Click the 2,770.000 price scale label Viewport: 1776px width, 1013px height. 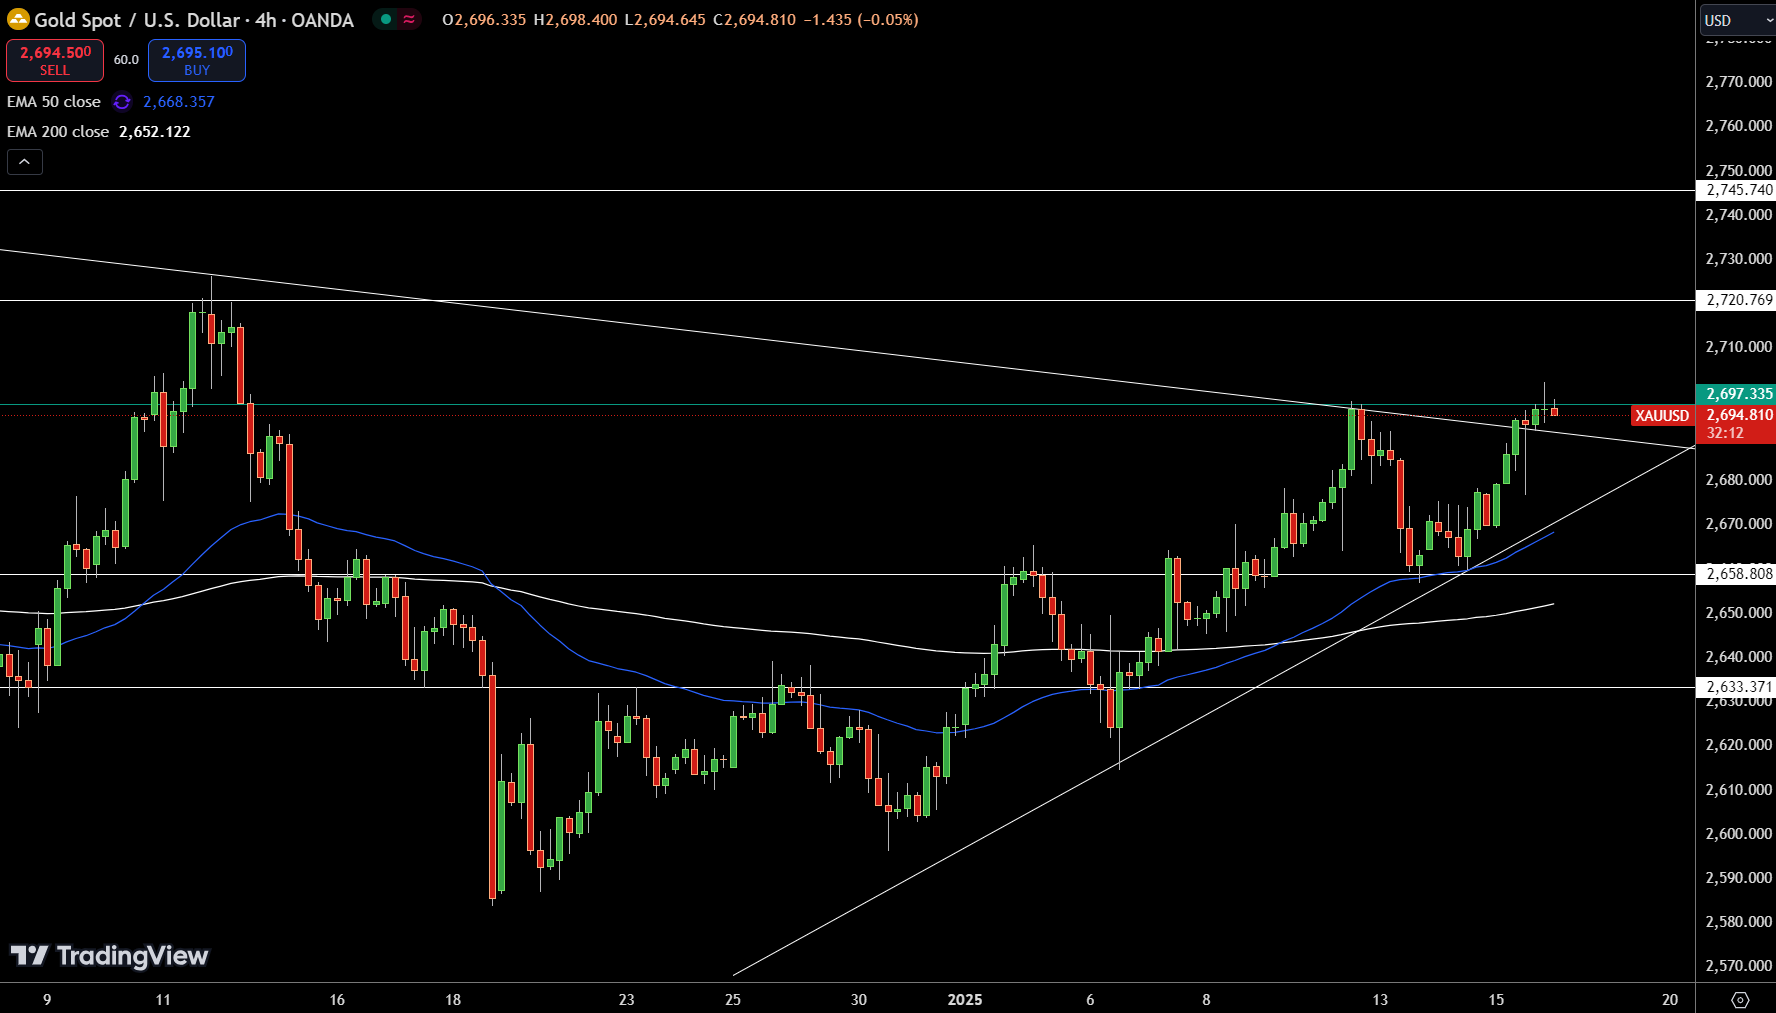pos(1738,82)
